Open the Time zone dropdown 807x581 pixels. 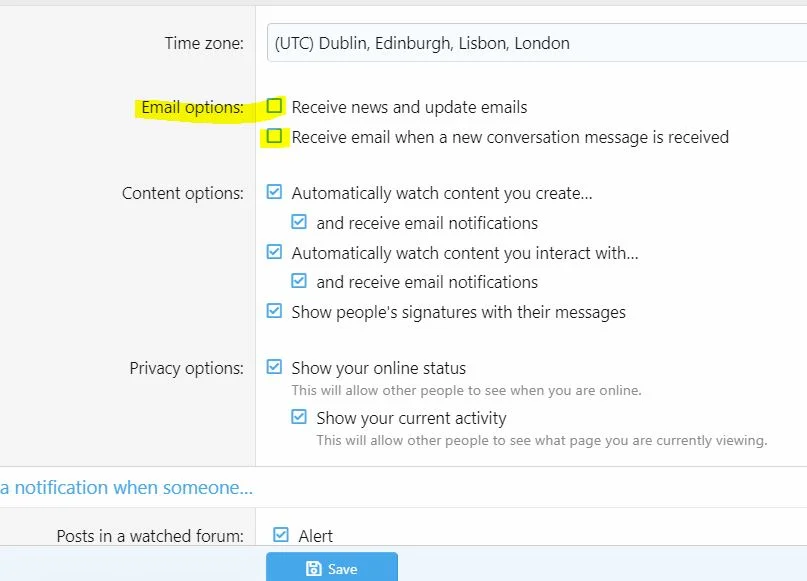coord(535,43)
